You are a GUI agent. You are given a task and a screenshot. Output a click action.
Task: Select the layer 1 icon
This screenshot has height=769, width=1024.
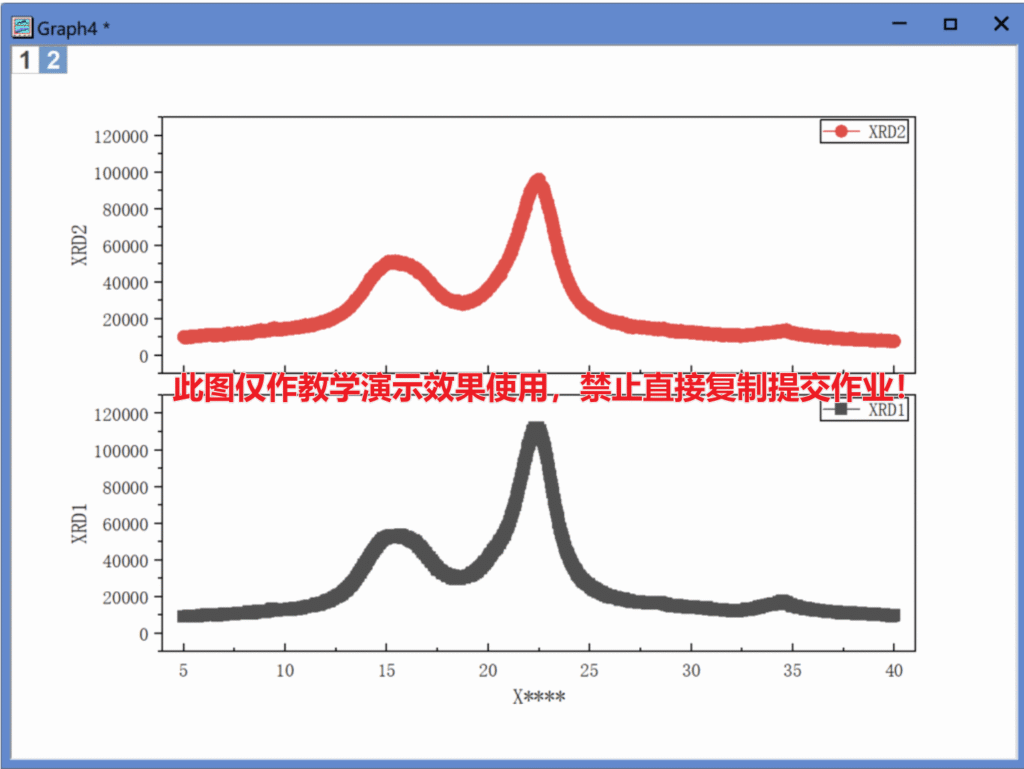point(25,60)
